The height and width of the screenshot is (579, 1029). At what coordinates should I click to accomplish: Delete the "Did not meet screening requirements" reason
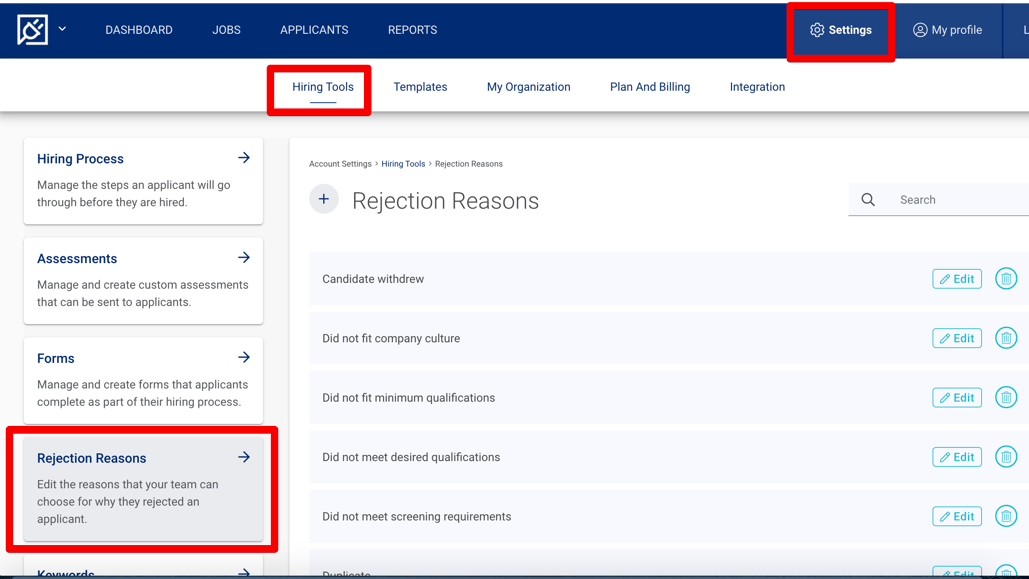click(x=1006, y=516)
